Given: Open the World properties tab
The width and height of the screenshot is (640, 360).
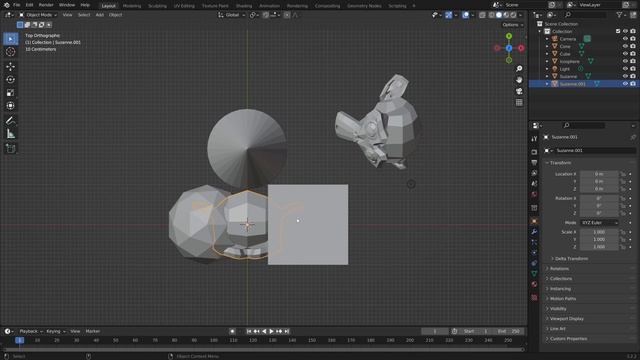Looking at the screenshot, I should (534, 194).
